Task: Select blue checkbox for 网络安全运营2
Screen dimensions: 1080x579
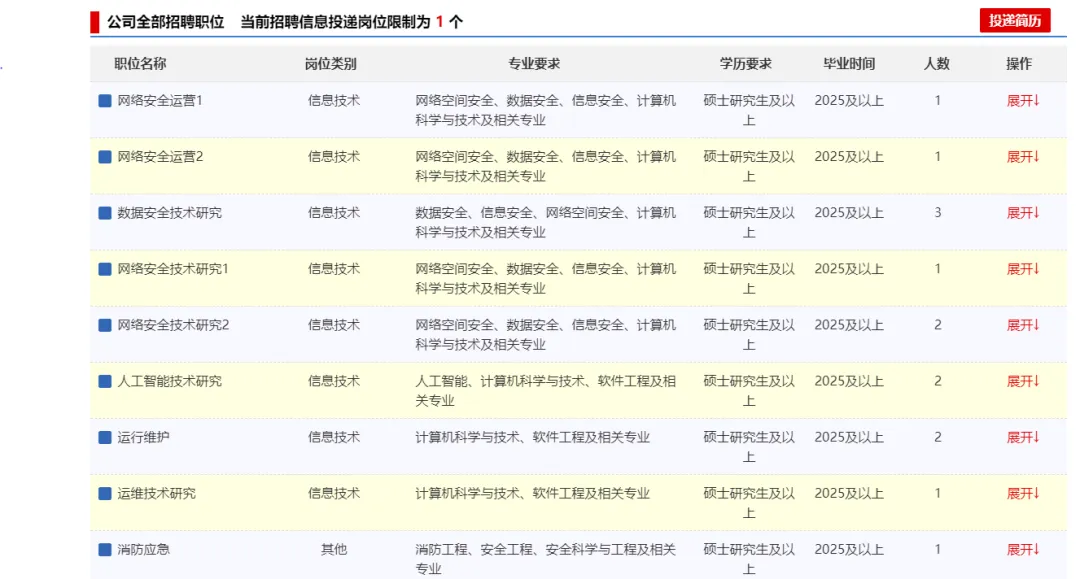Action: pos(105,157)
